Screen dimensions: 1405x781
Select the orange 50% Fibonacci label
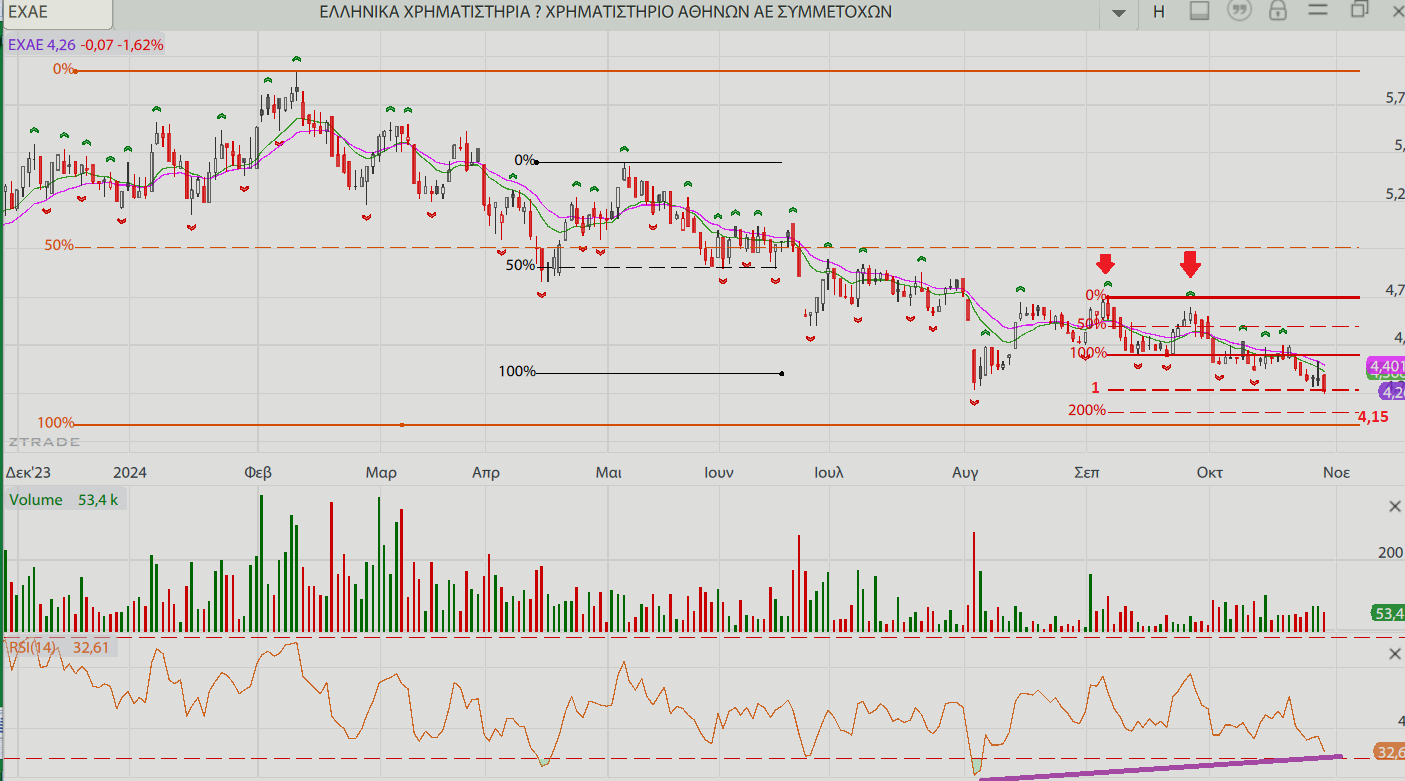[x=59, y=245]
